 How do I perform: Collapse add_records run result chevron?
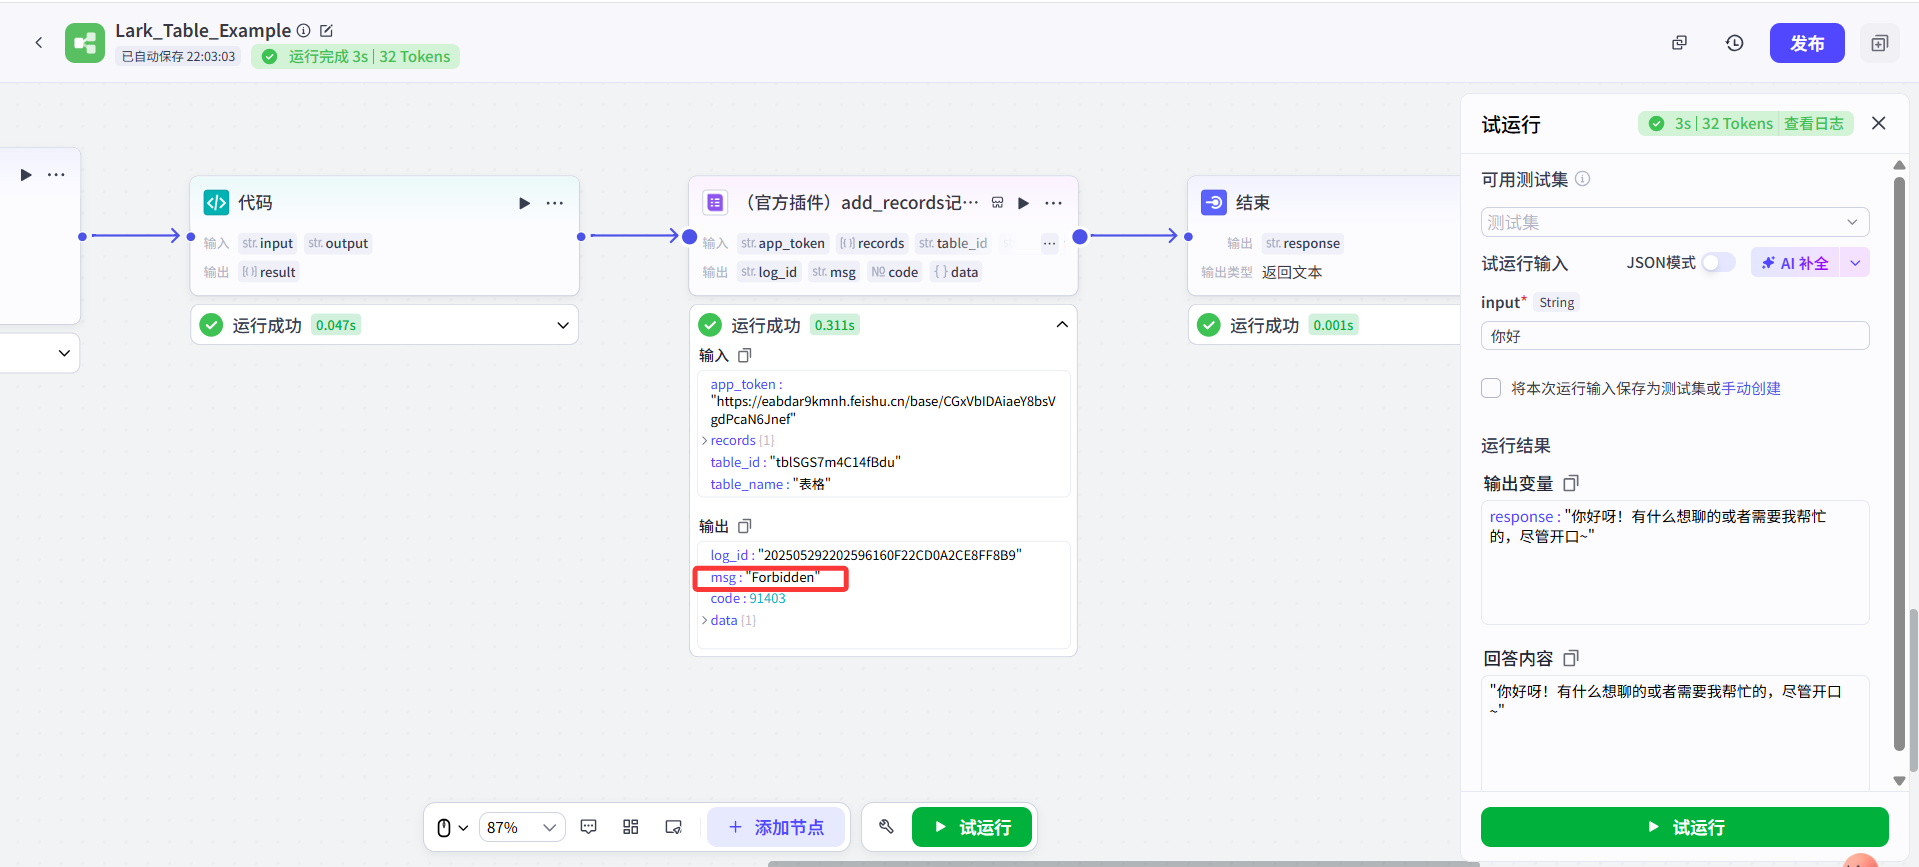click(1062, 325)
